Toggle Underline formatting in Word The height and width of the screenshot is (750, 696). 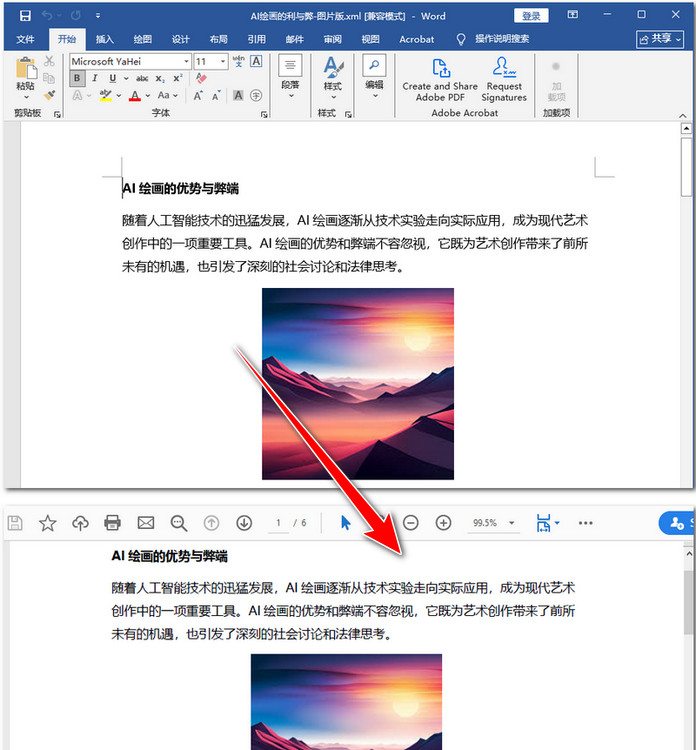(x=112, y=78)
